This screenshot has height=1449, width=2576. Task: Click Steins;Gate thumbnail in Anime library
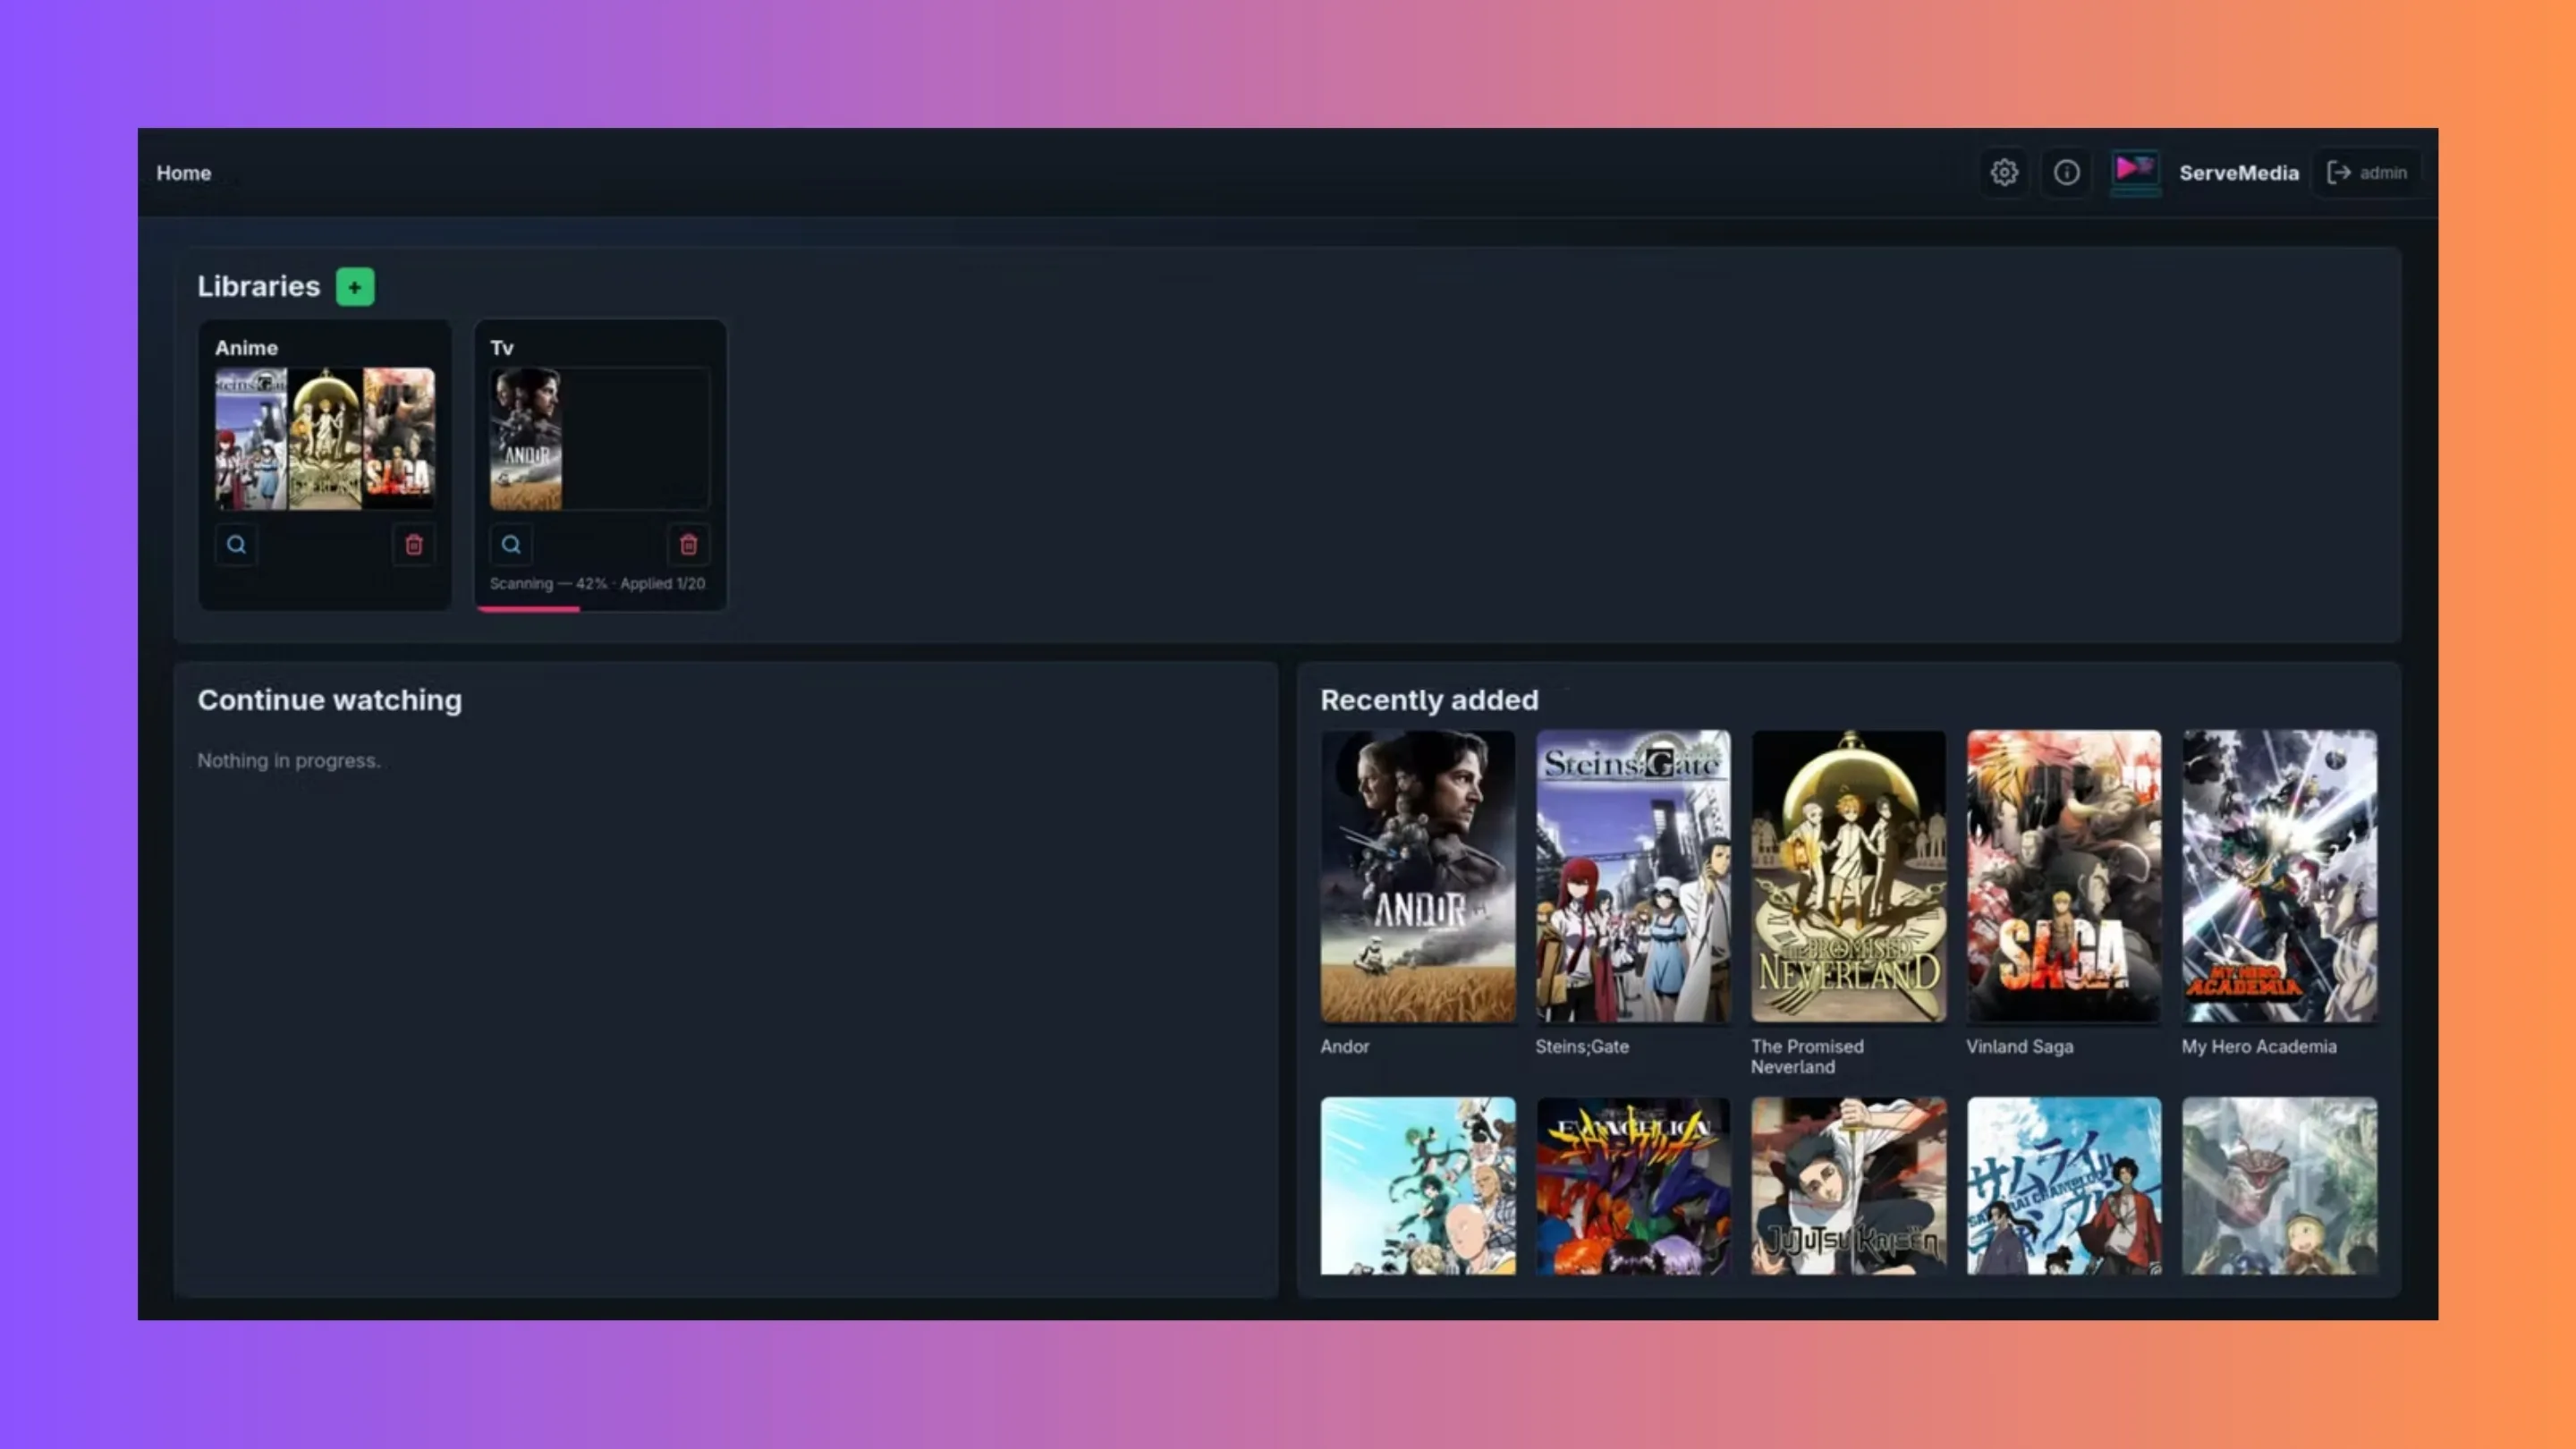pos(251,439)
